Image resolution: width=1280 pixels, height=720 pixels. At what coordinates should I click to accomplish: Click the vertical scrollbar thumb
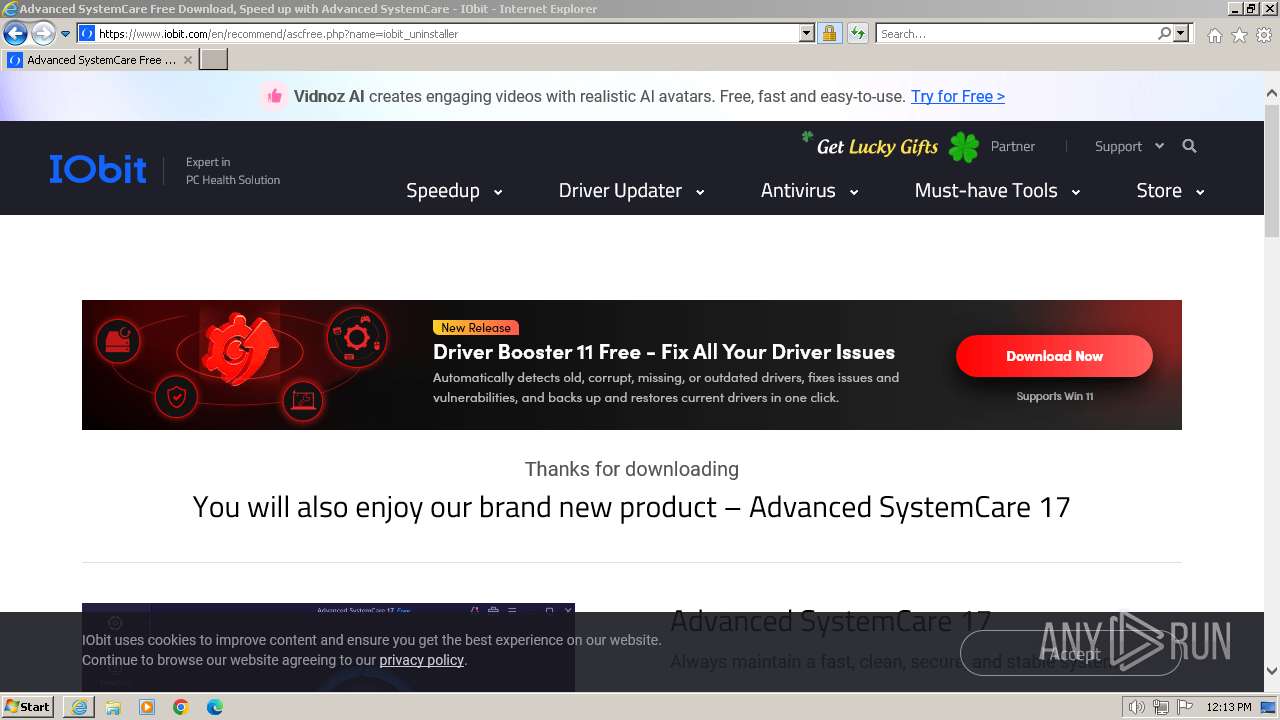pyautogui.click(x=1272, y=170)
